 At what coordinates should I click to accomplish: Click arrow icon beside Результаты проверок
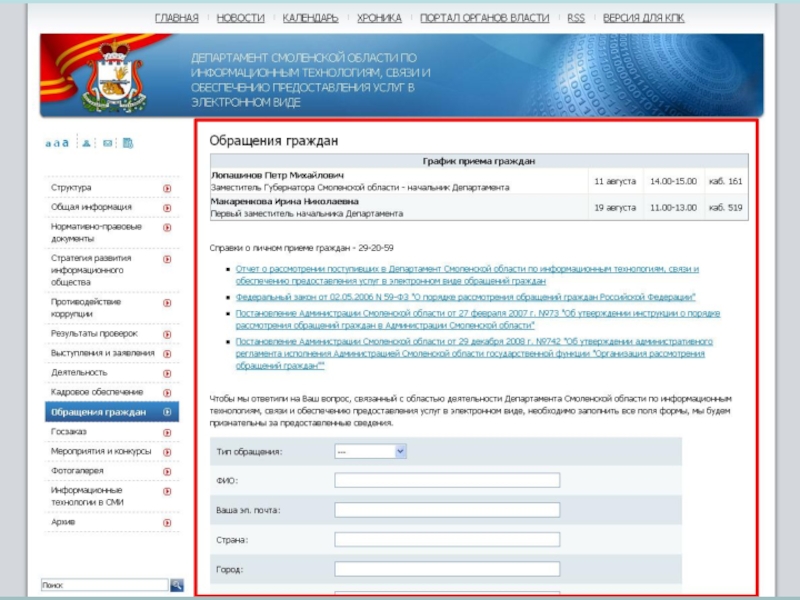pos(167,335)
